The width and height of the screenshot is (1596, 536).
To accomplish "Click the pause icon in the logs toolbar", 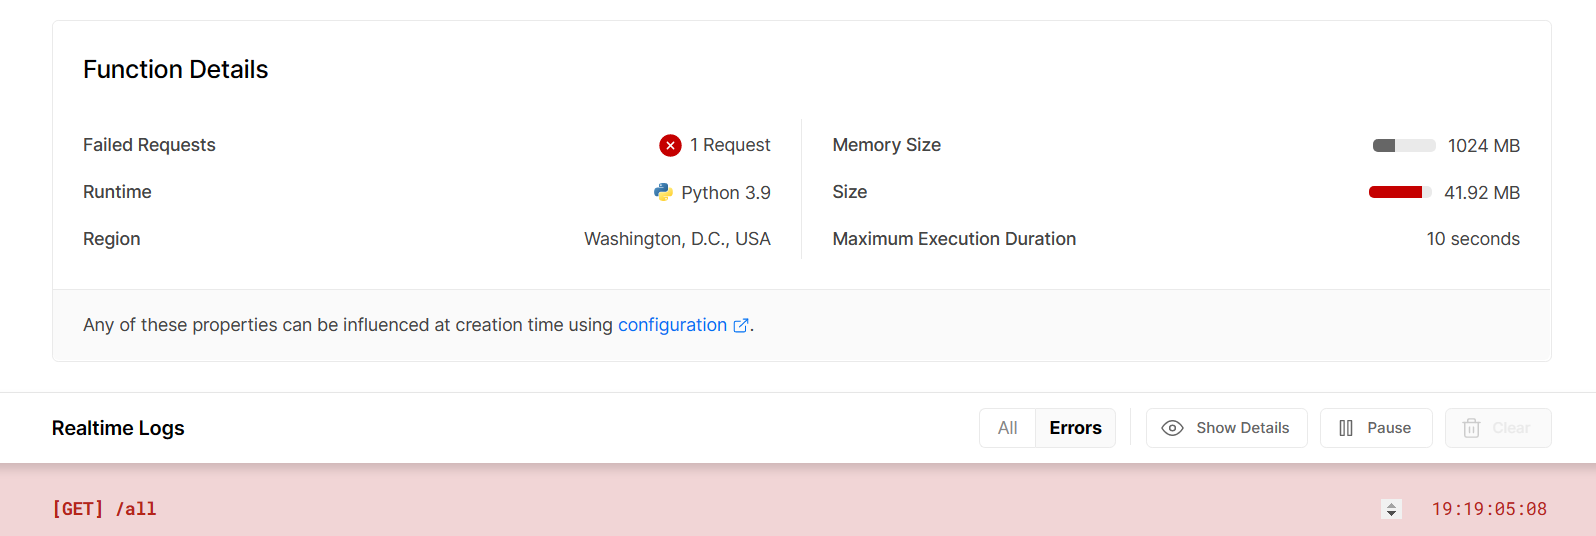I will point(1346,428).
